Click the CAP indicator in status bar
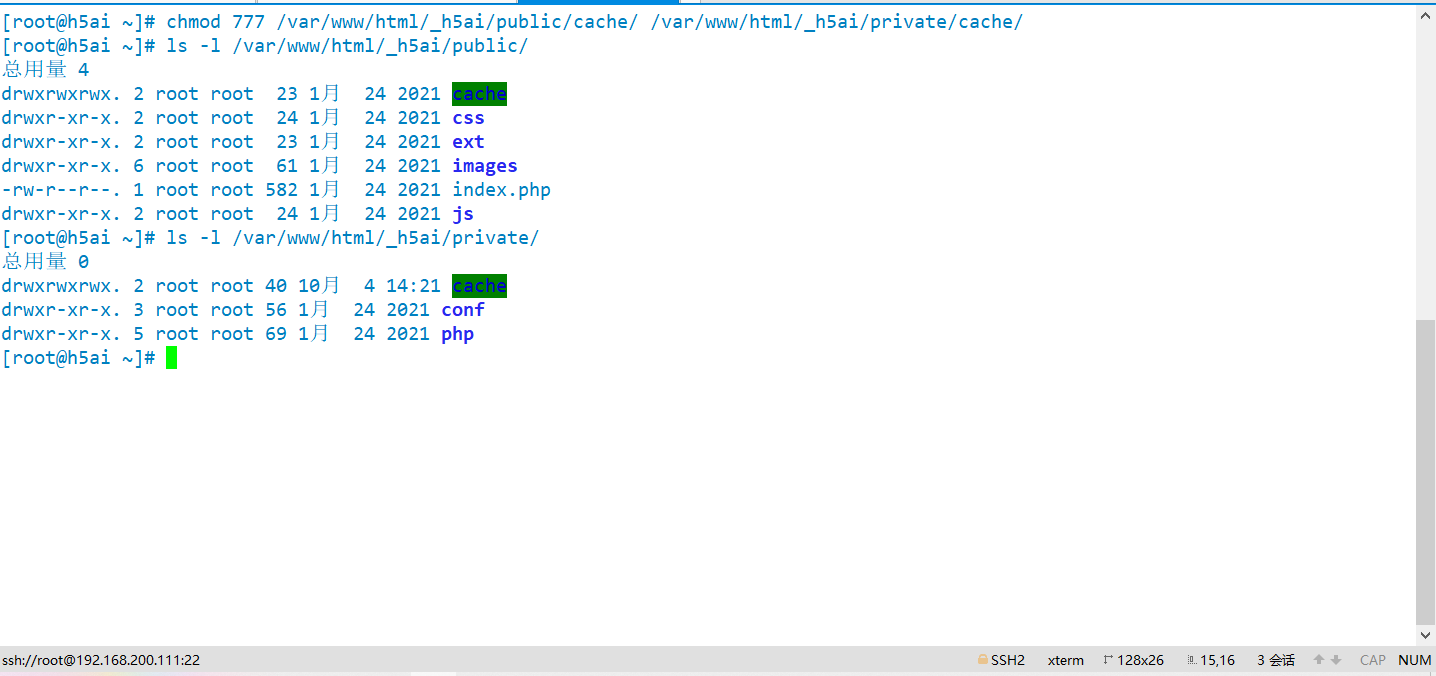 click(x=1373, y=660)
